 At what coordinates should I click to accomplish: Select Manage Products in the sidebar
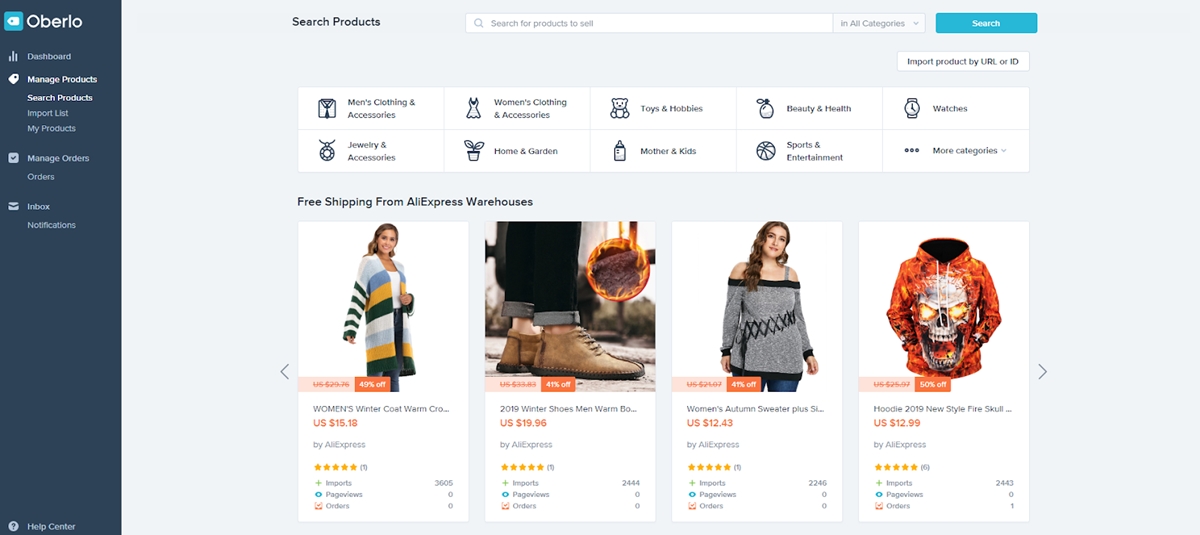(62, 79)
